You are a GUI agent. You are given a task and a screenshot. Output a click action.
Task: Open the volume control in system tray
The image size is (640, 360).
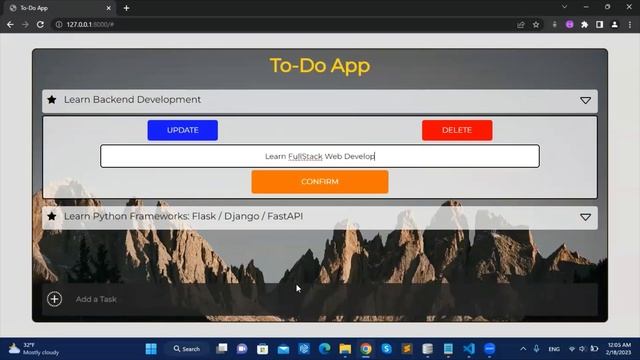(582, 349)
